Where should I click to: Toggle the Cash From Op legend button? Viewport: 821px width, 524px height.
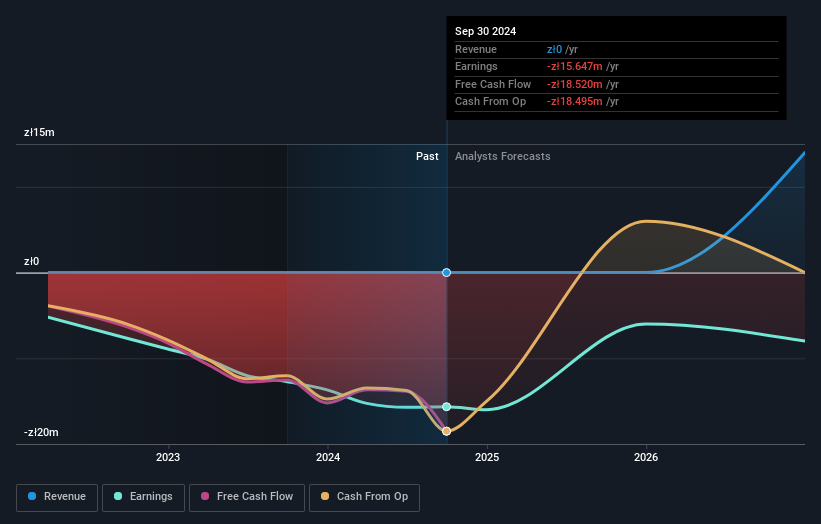point(364,497)
